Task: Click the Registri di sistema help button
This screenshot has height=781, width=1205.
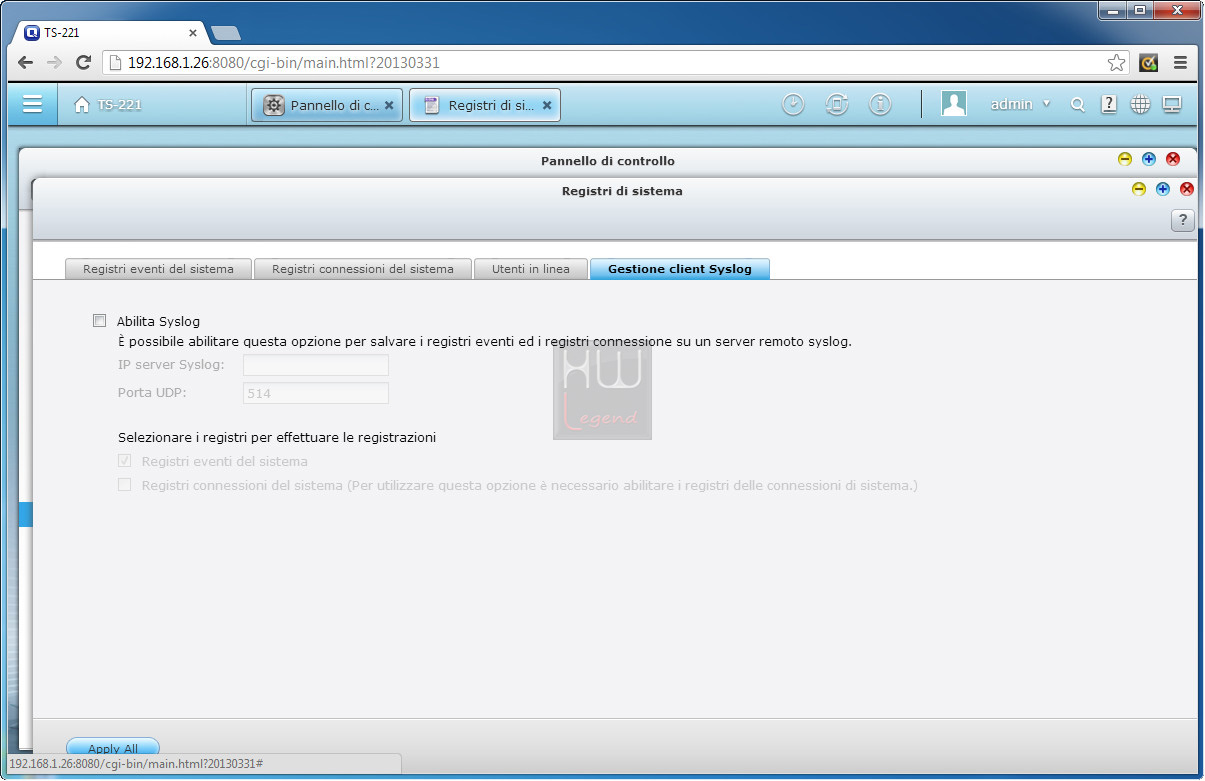Action: pyautogui.click(x=1182, y=221)
